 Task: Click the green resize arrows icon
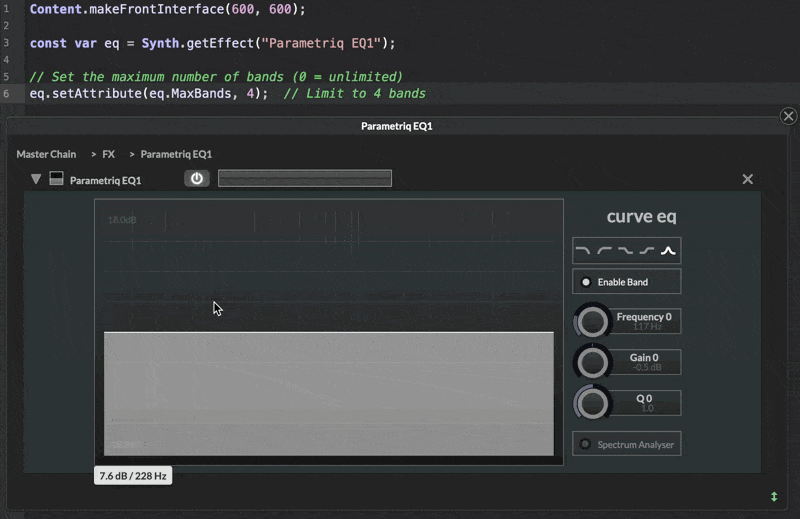(773, 496)
